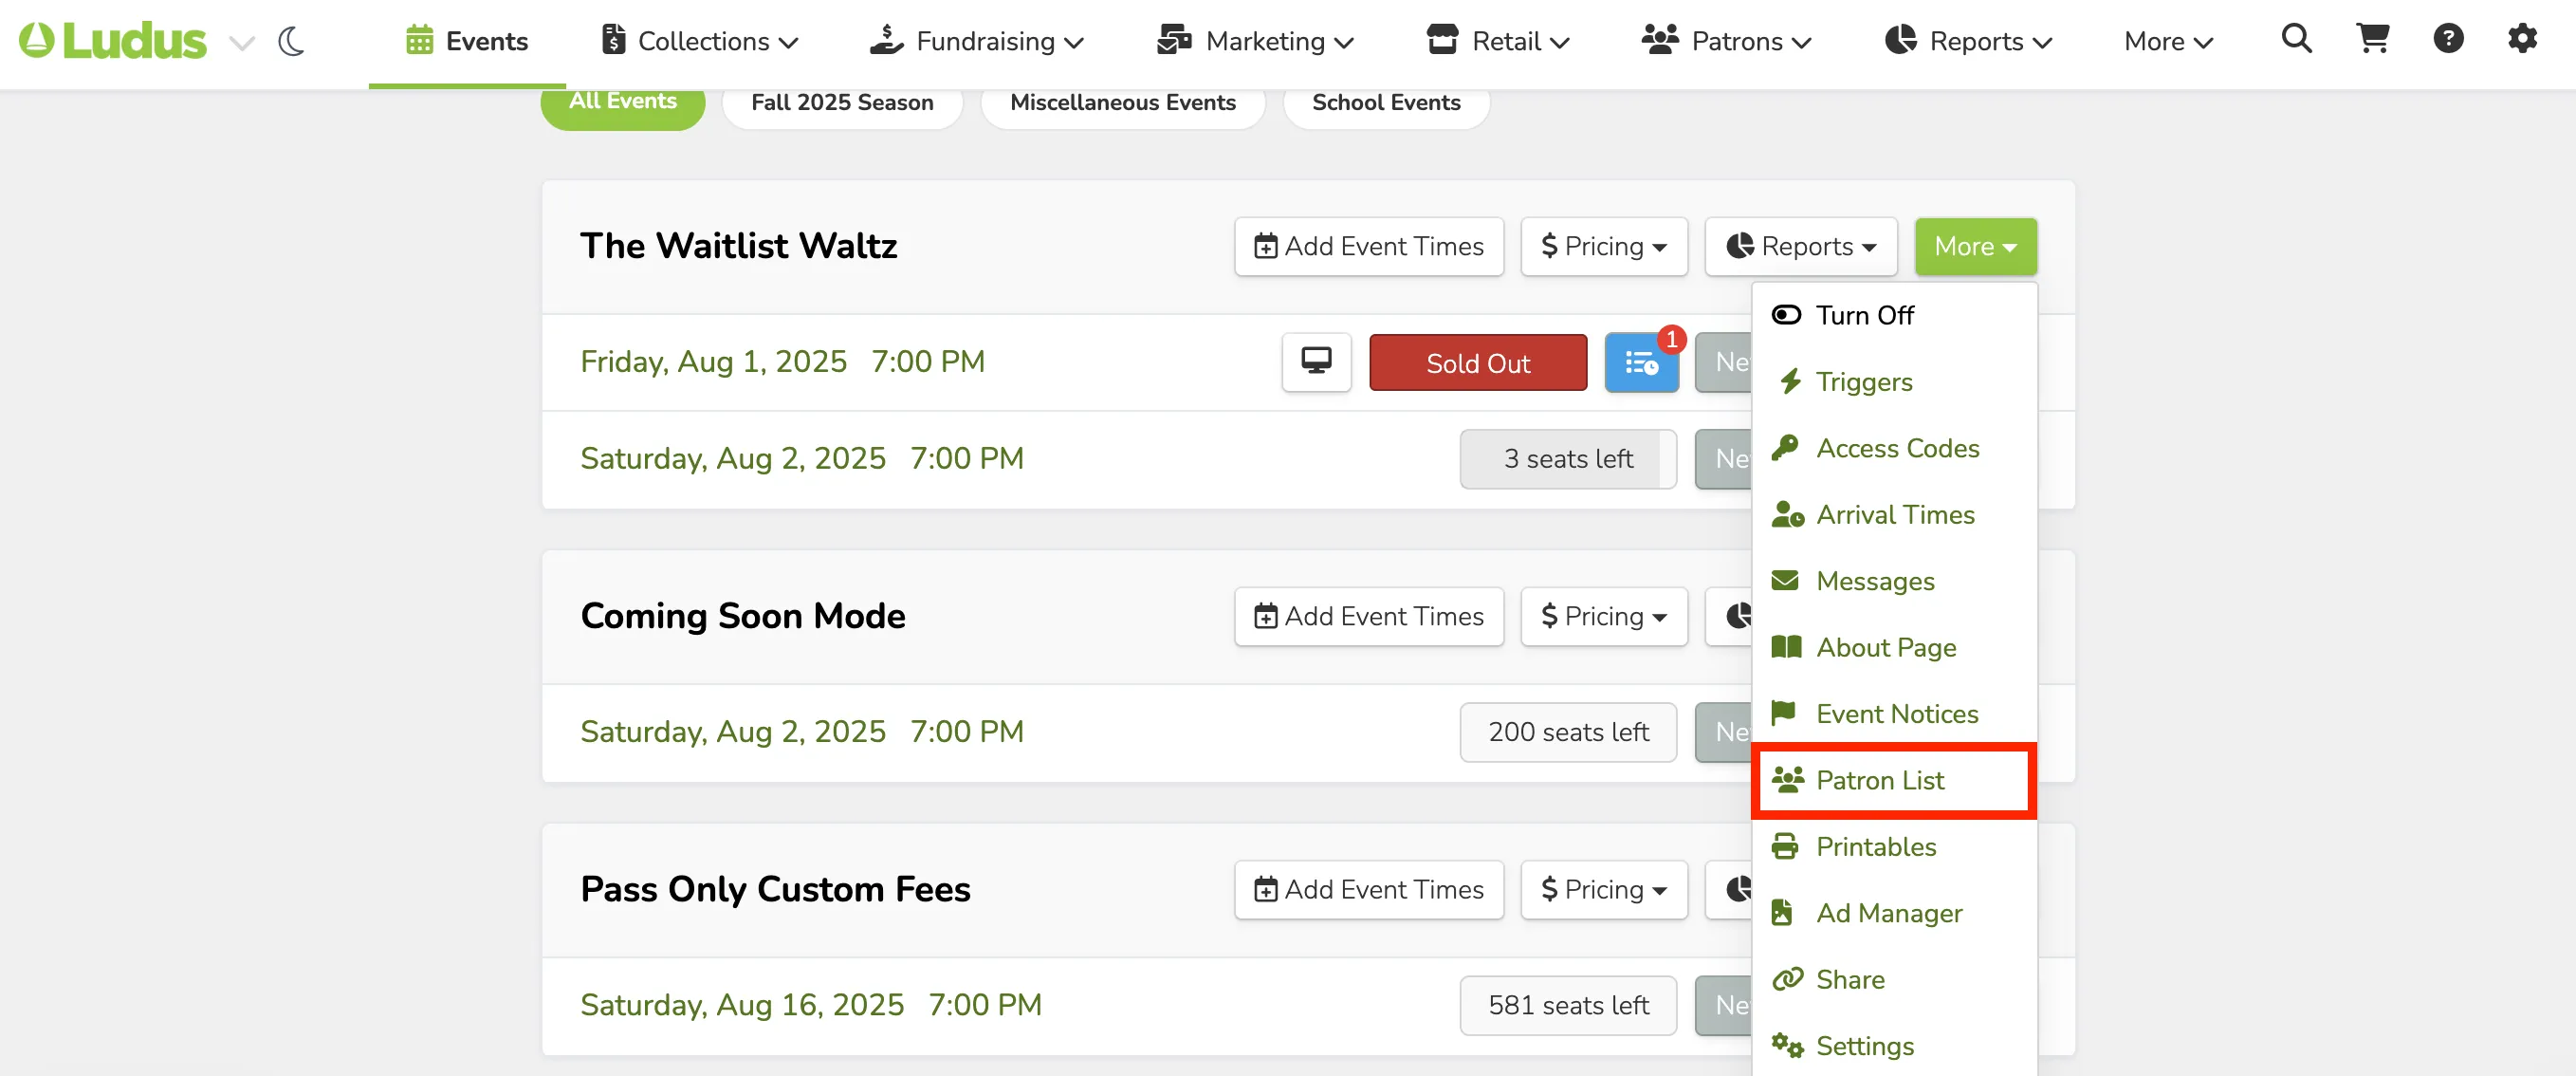This screenshot has height=1076, width=2576.
Task: Open the help question mark icon
Action: click(x=2448, y=39)
